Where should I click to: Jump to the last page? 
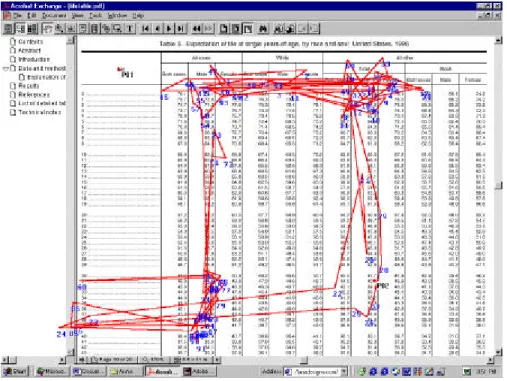[x=181, y=29]
